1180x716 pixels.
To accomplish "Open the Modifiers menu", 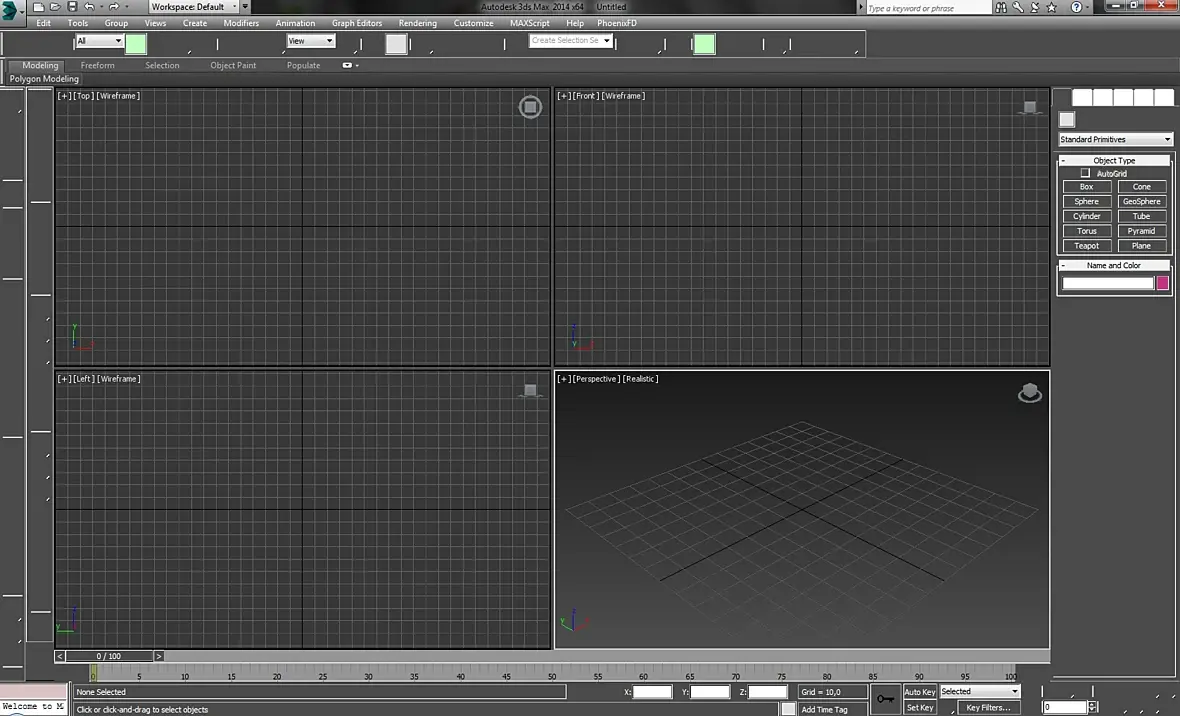I will click(x=241, y=23).
